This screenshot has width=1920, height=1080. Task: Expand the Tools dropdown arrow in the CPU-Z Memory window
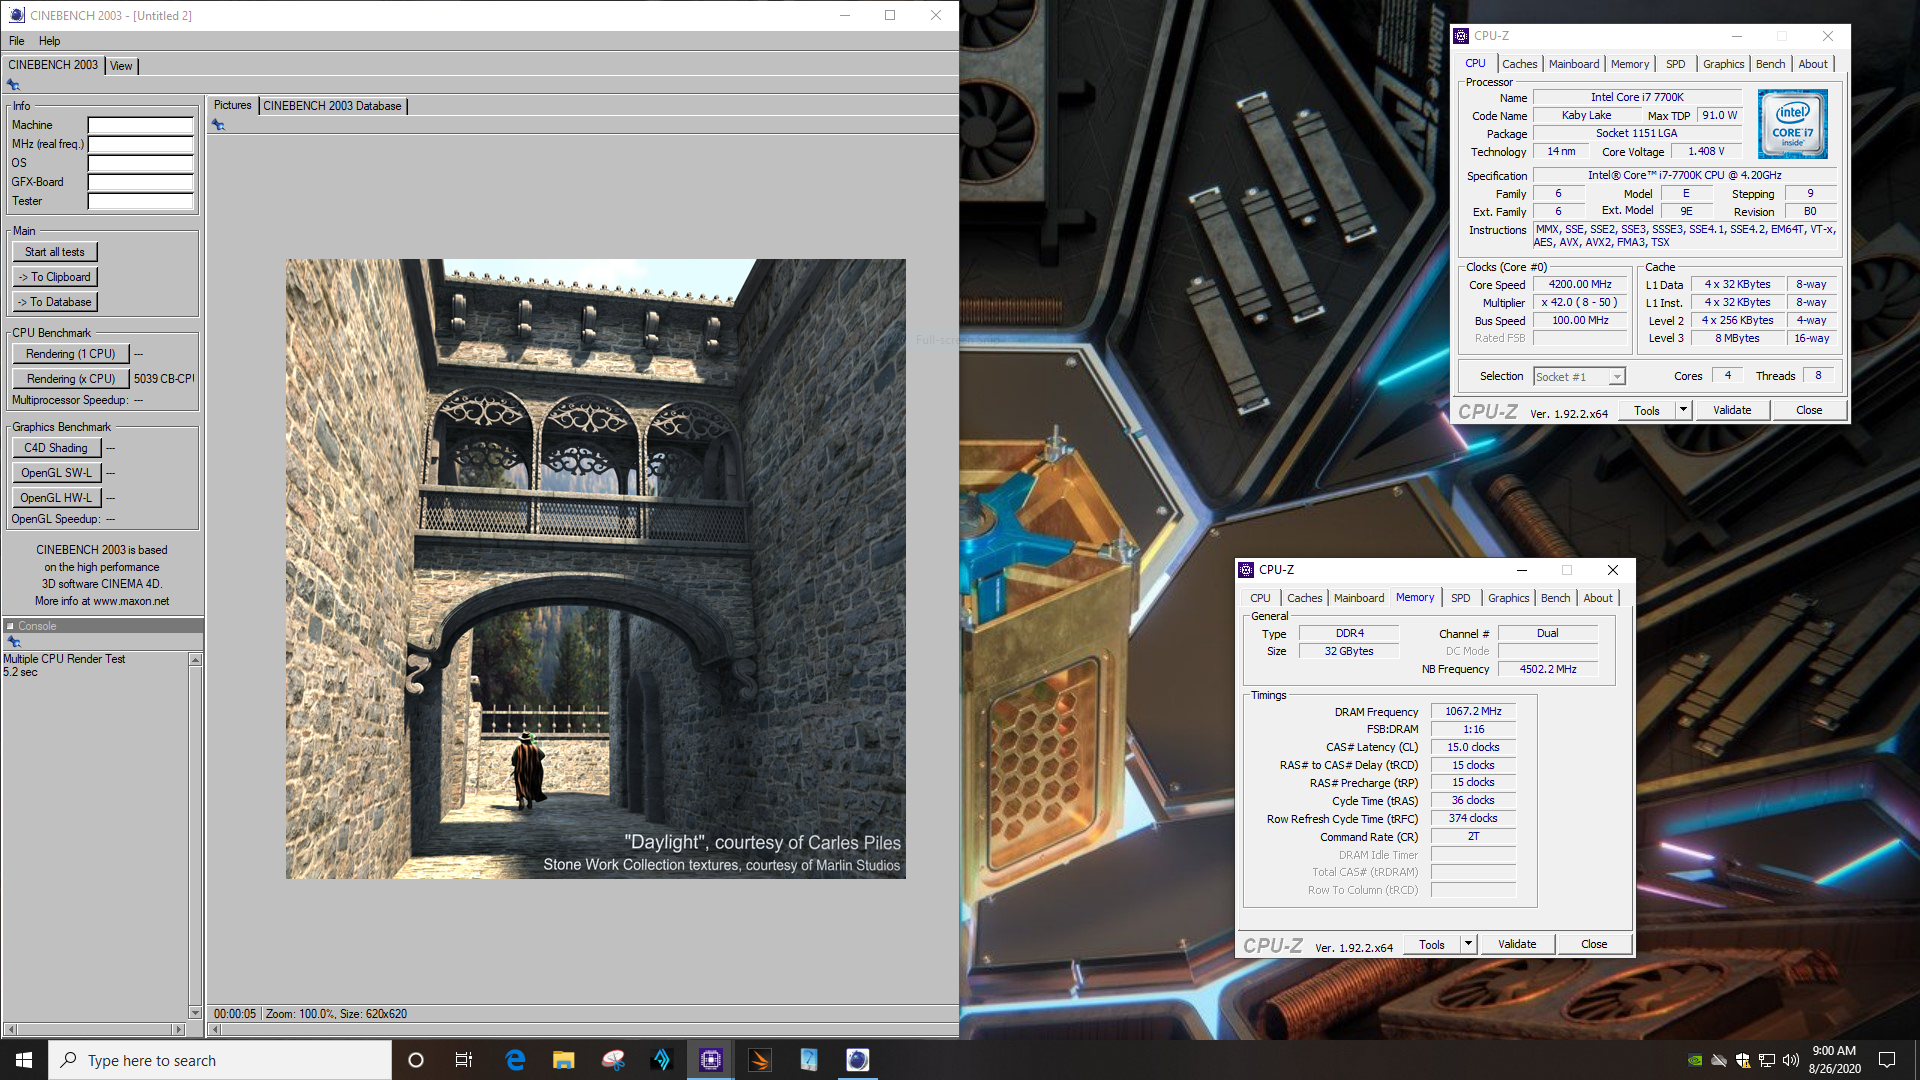tap(1468, 944)
